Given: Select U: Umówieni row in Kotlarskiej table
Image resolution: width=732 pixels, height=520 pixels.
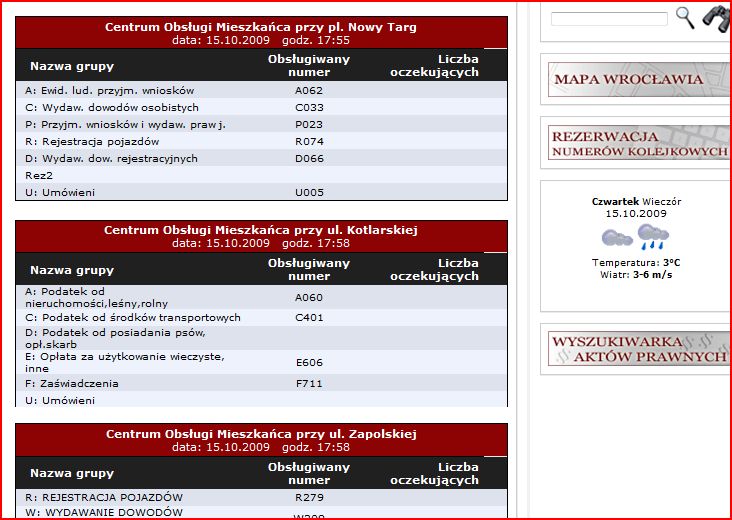Looking at the screenshot, I should [x=261, y=400].
